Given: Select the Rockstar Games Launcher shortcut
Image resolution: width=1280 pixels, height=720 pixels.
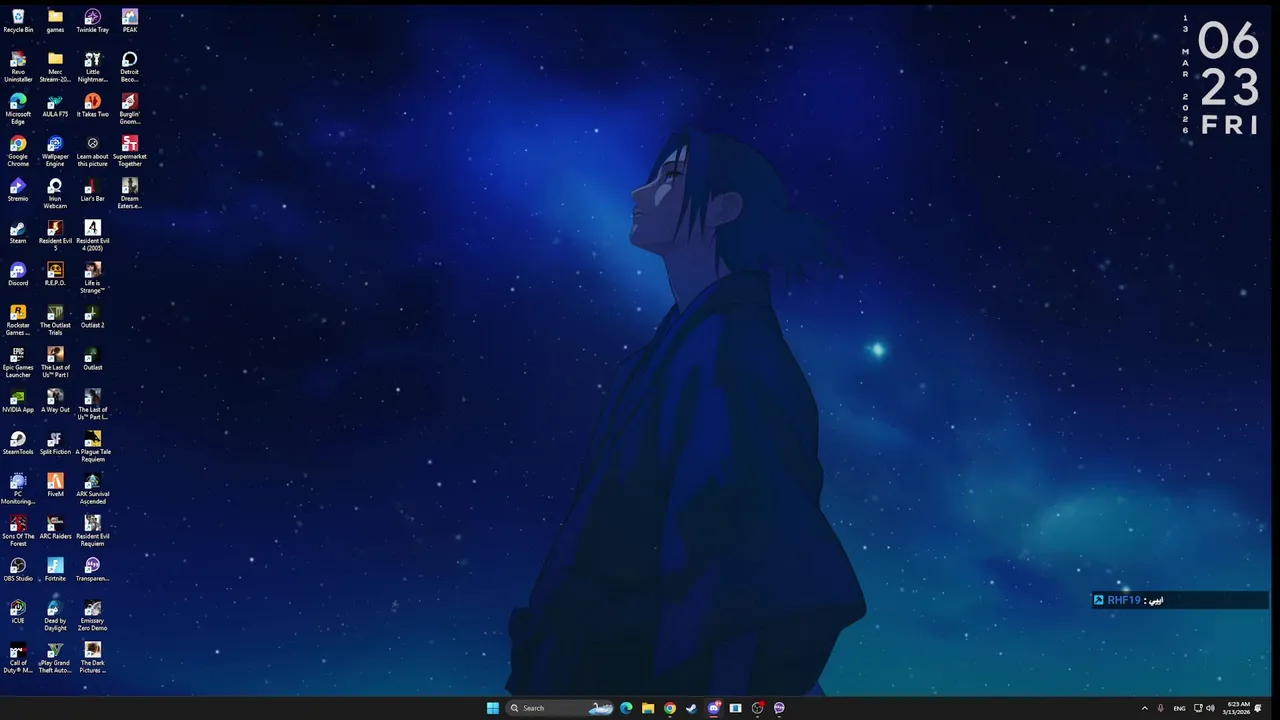Looking at the screenshot, I should click(18, 319).
